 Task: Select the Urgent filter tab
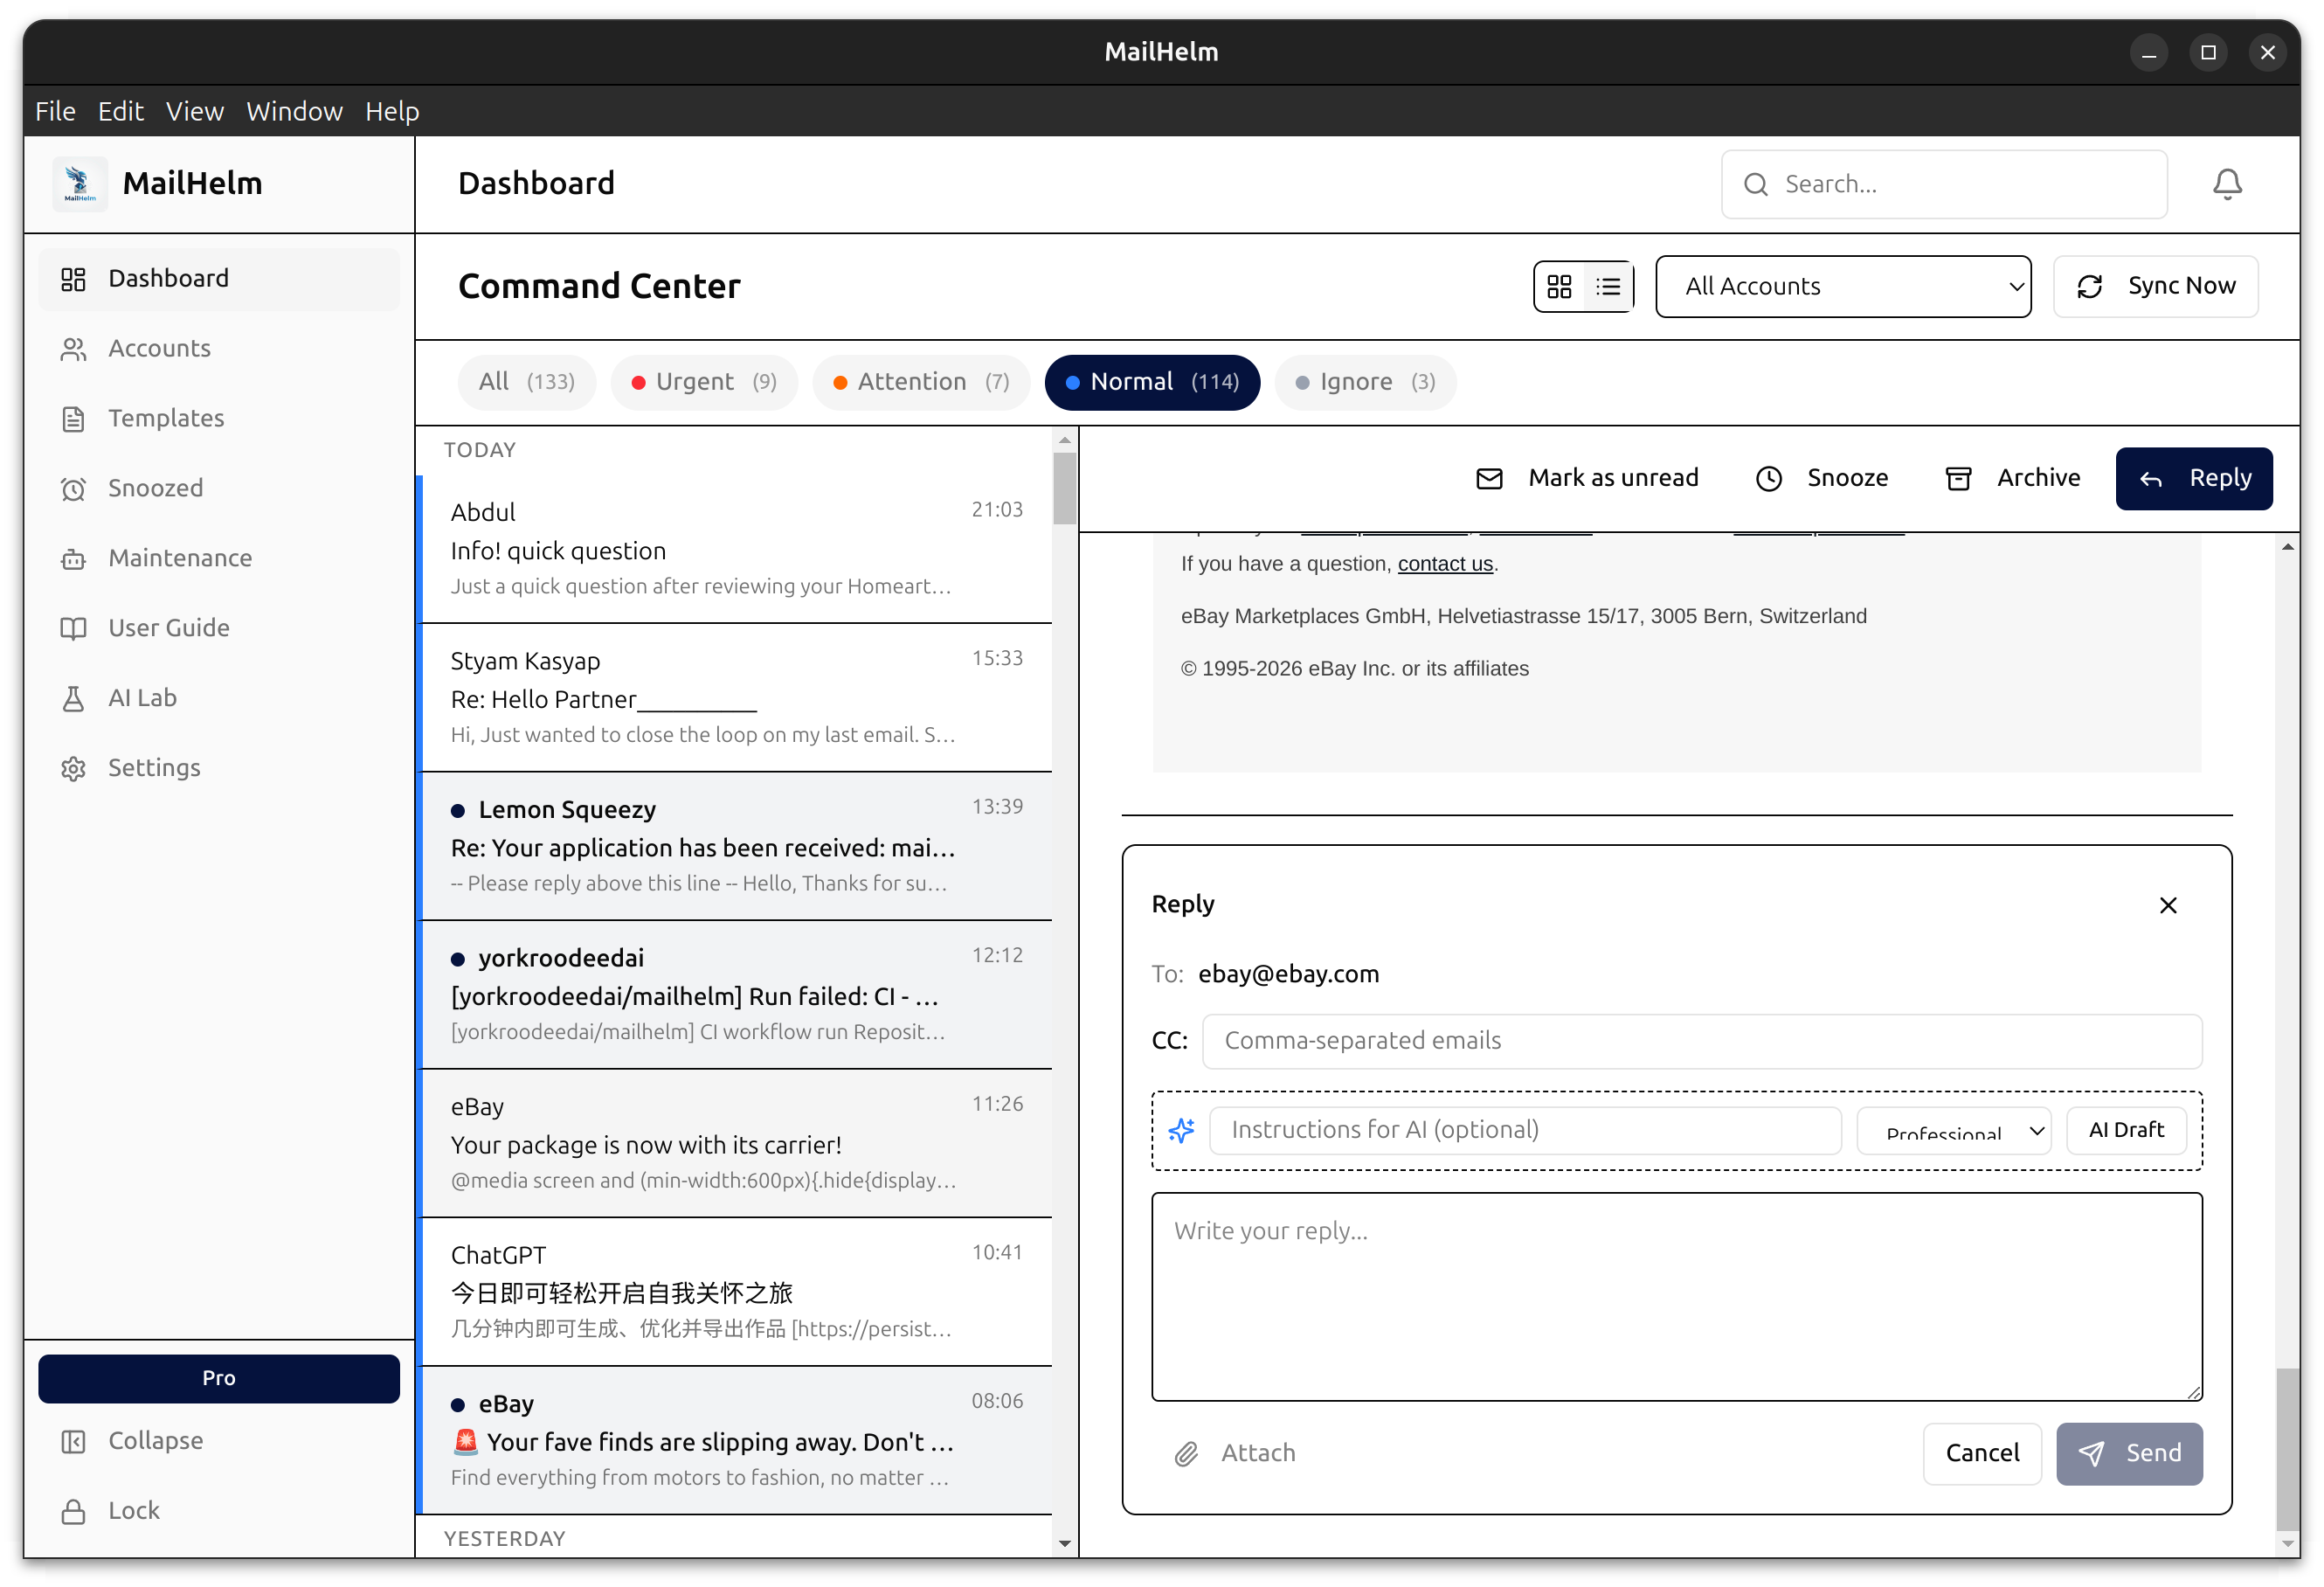(x=704, y=382)
